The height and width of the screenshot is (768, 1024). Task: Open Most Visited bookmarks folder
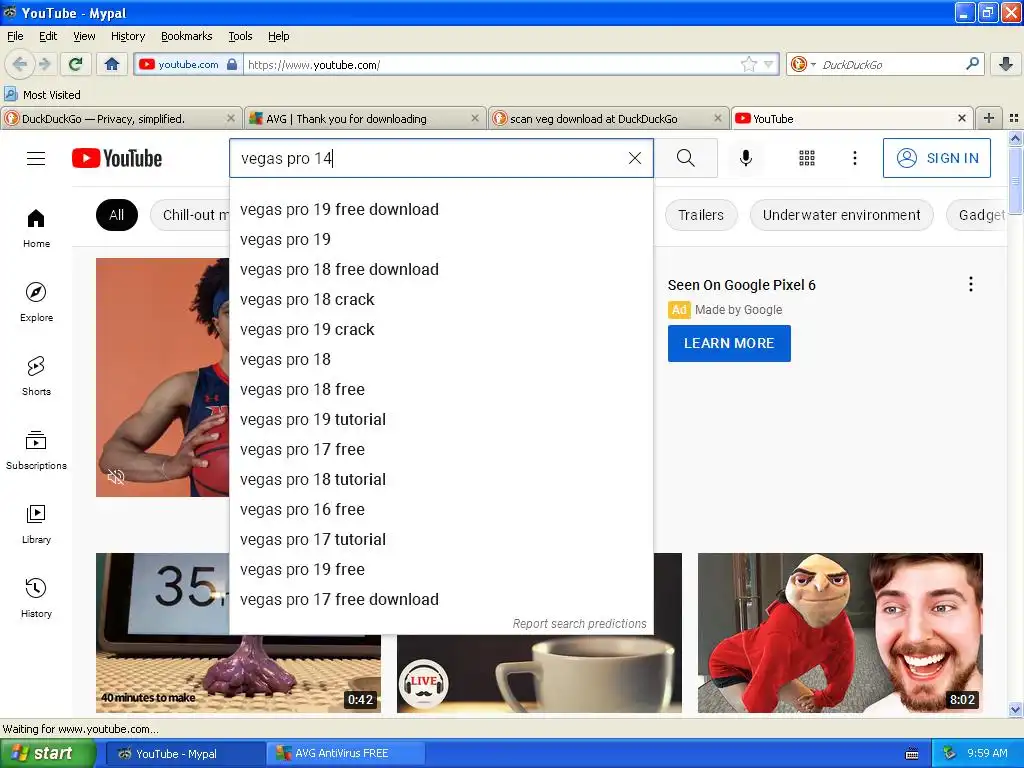coord(43,95)
